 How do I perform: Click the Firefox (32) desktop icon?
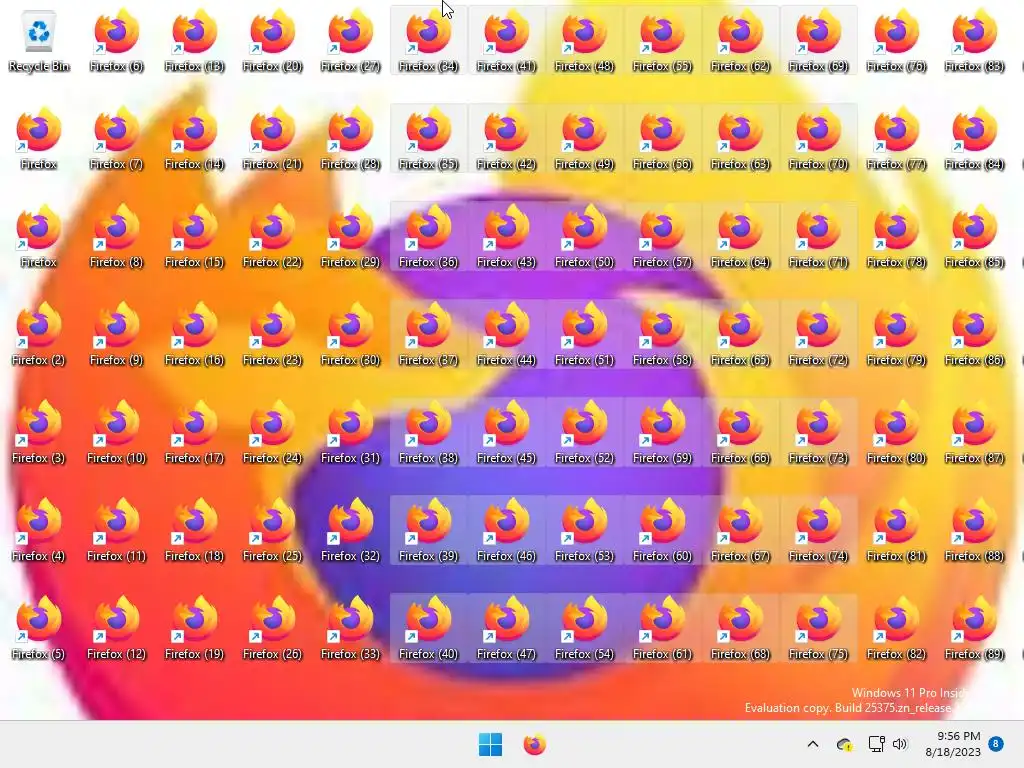click(x=351, y=530)
